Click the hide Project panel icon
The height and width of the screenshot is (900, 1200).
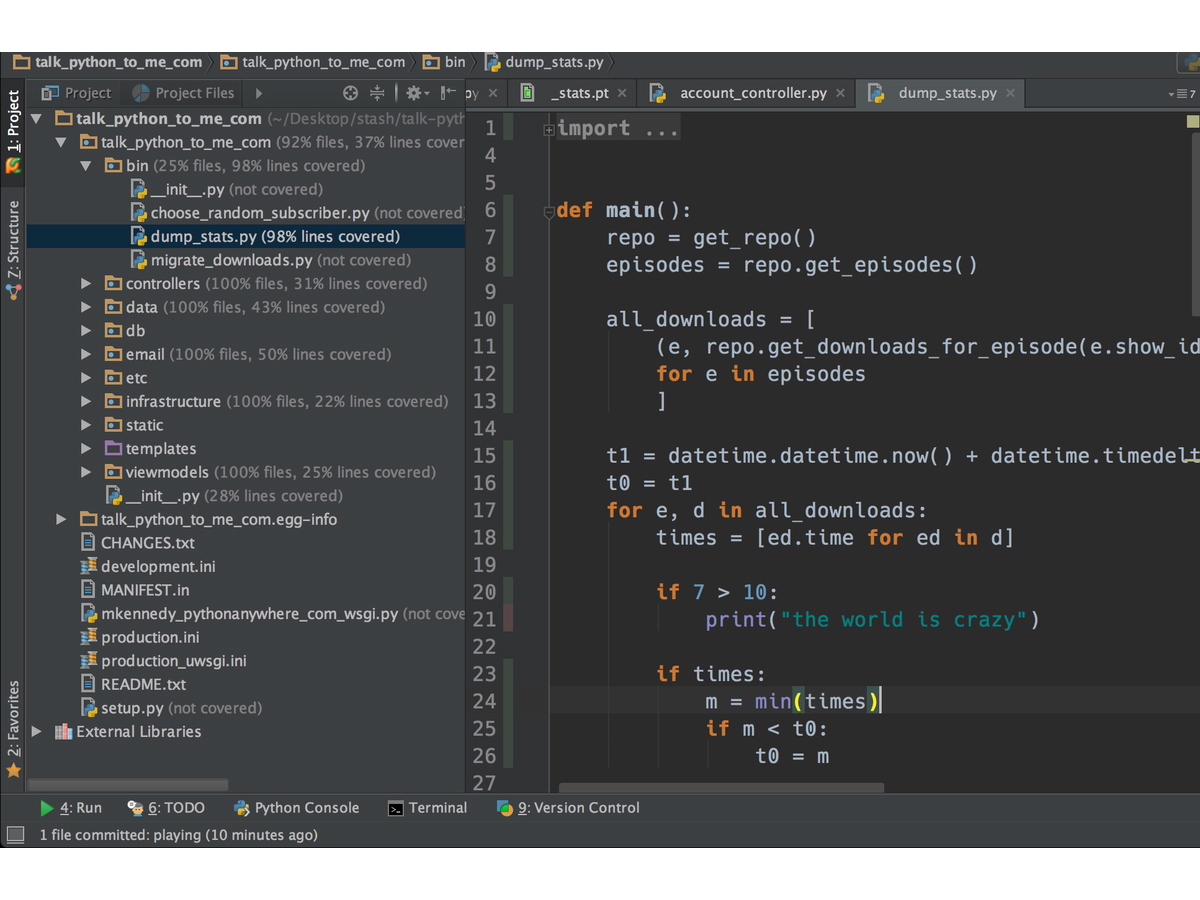tap(448, 93)
